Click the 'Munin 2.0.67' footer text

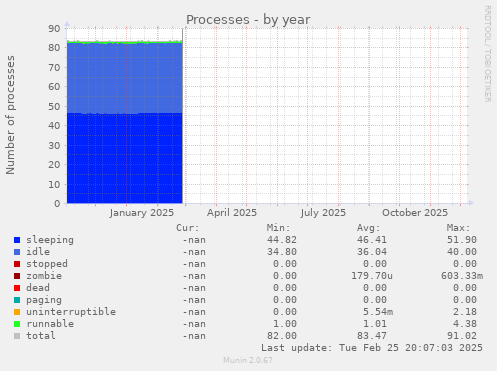click(x=248, y=360)
